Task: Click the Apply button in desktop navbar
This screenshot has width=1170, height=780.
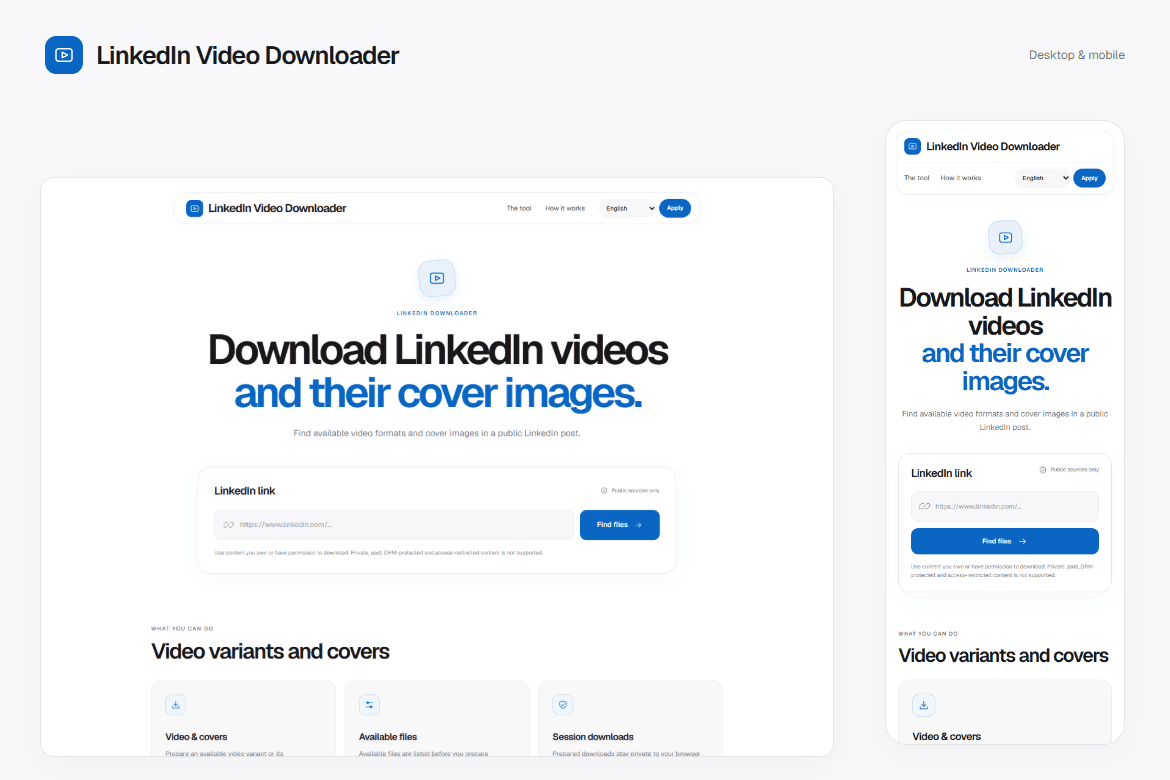Action: [675, 208]
